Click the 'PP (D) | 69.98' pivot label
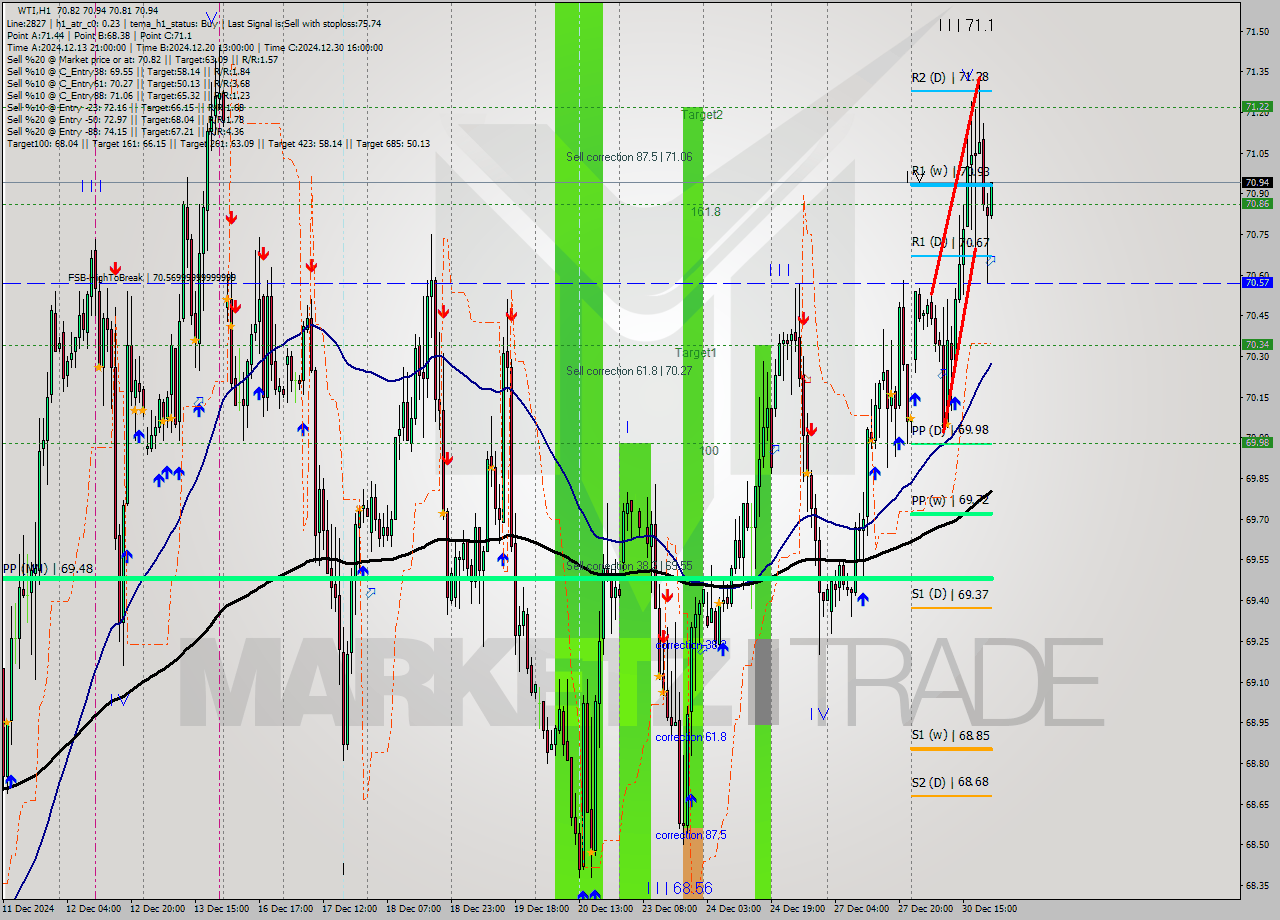The height and width of the screenshot is (920, 1280). (950, 430)
